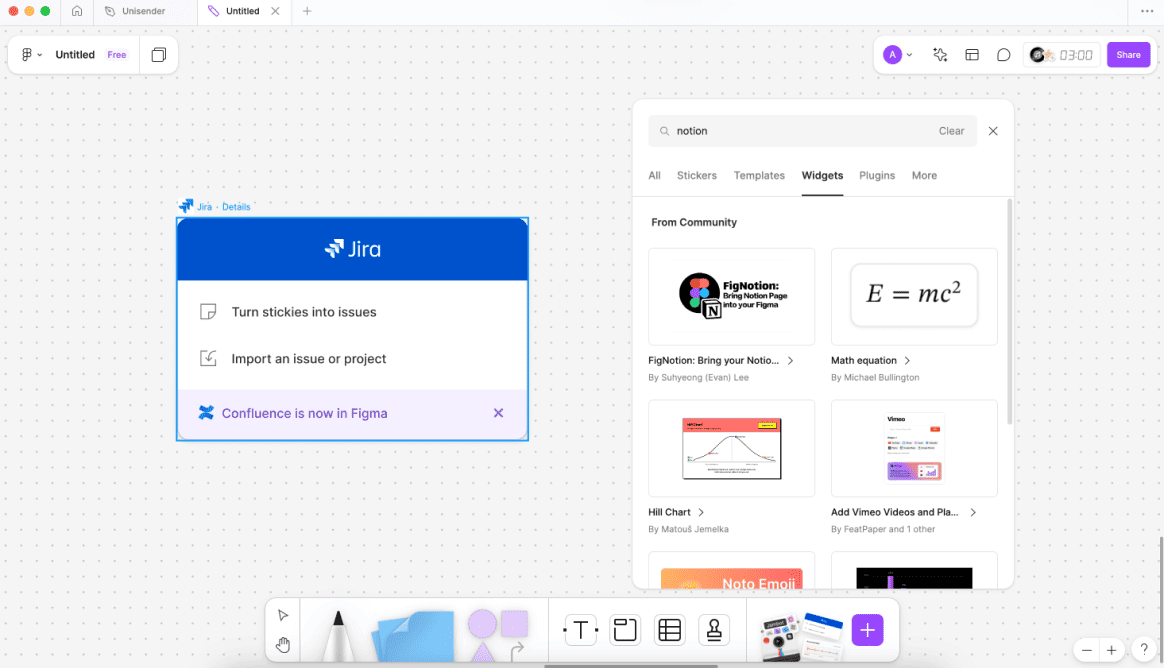Click the Free plan badge
This screenshot has width=1164, height=668.
coord(117,55)
